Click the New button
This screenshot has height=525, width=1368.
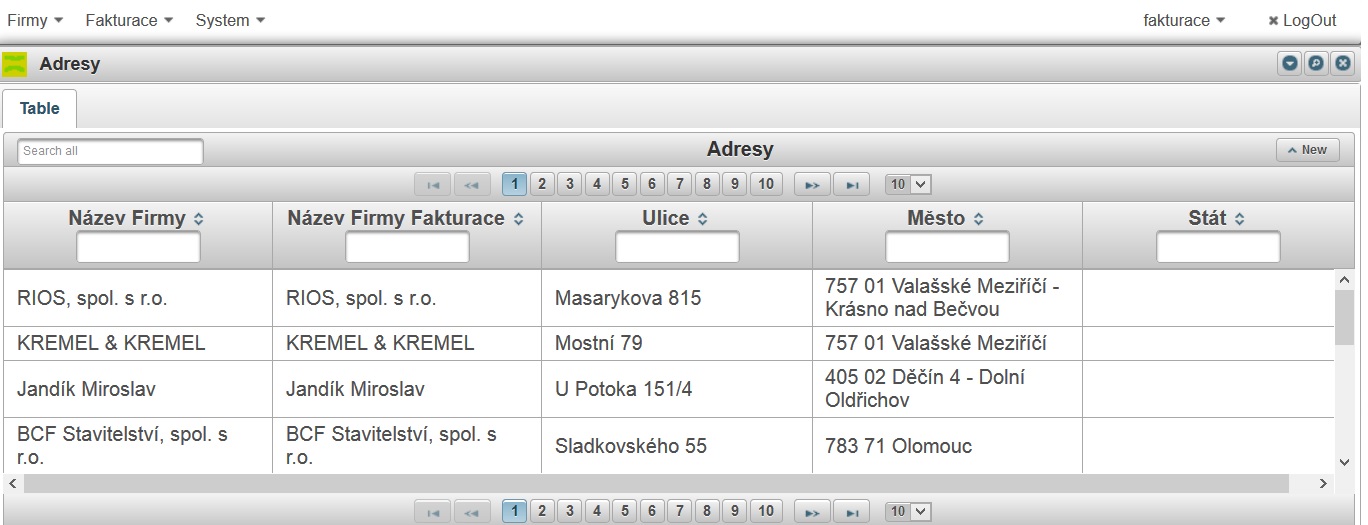[x=1307, y=150]
